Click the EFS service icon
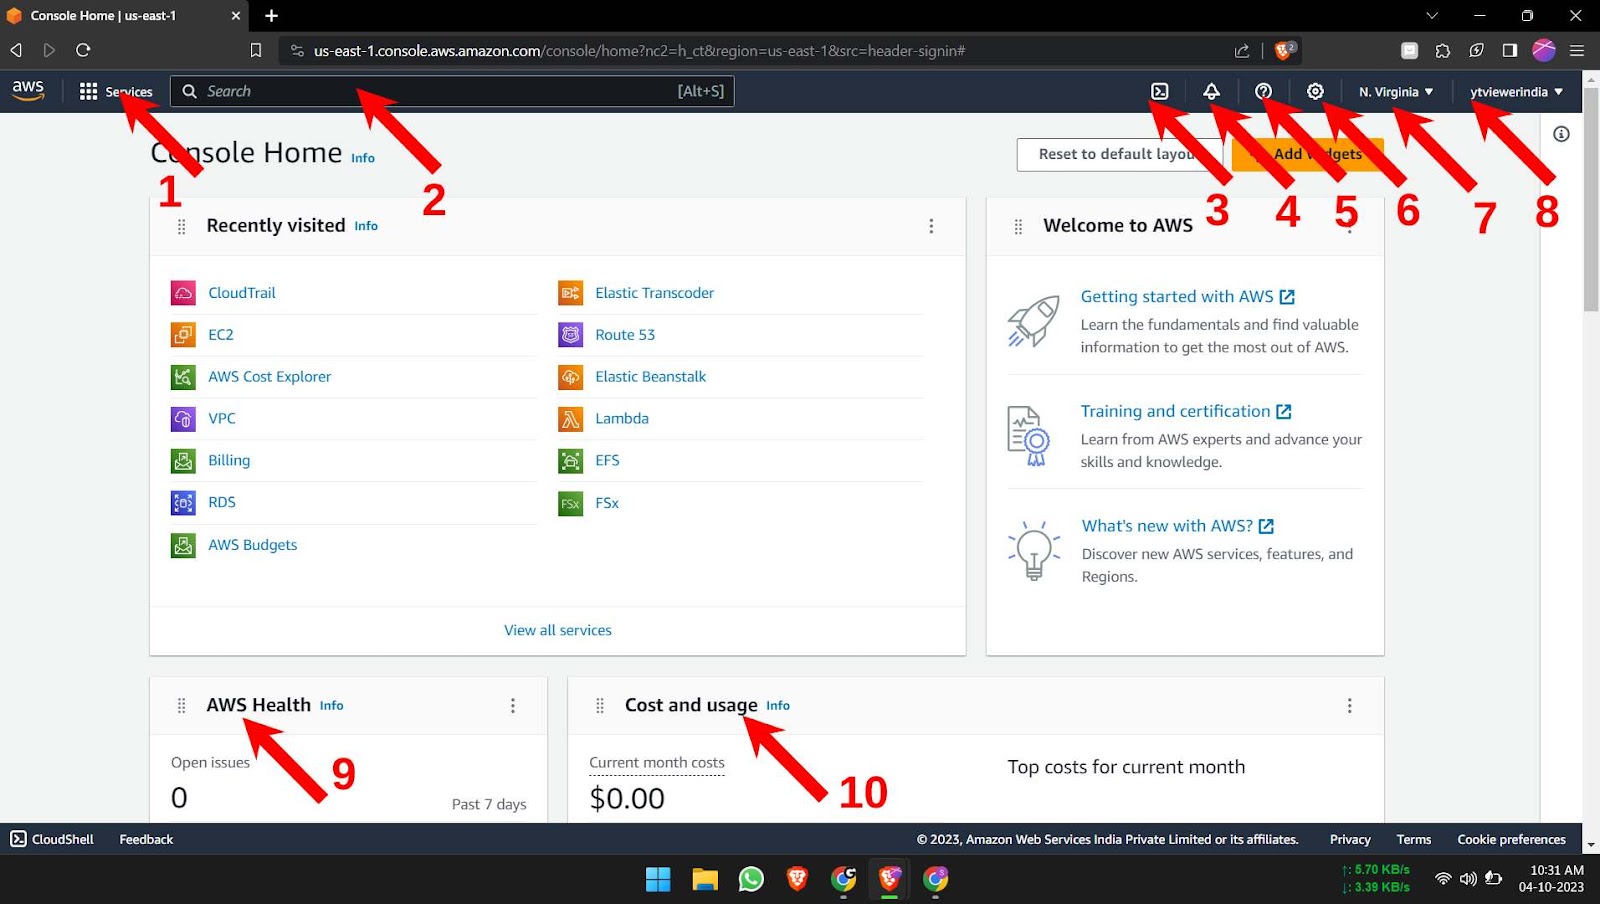The width and height of the screenshot is (1600, 904). click(x=570, y=461)
